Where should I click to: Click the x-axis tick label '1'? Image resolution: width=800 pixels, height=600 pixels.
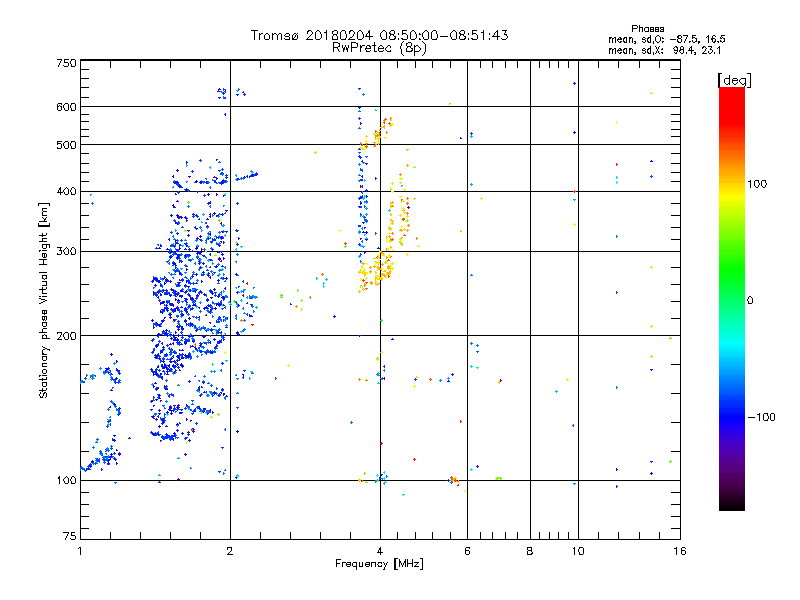[80, 551]
